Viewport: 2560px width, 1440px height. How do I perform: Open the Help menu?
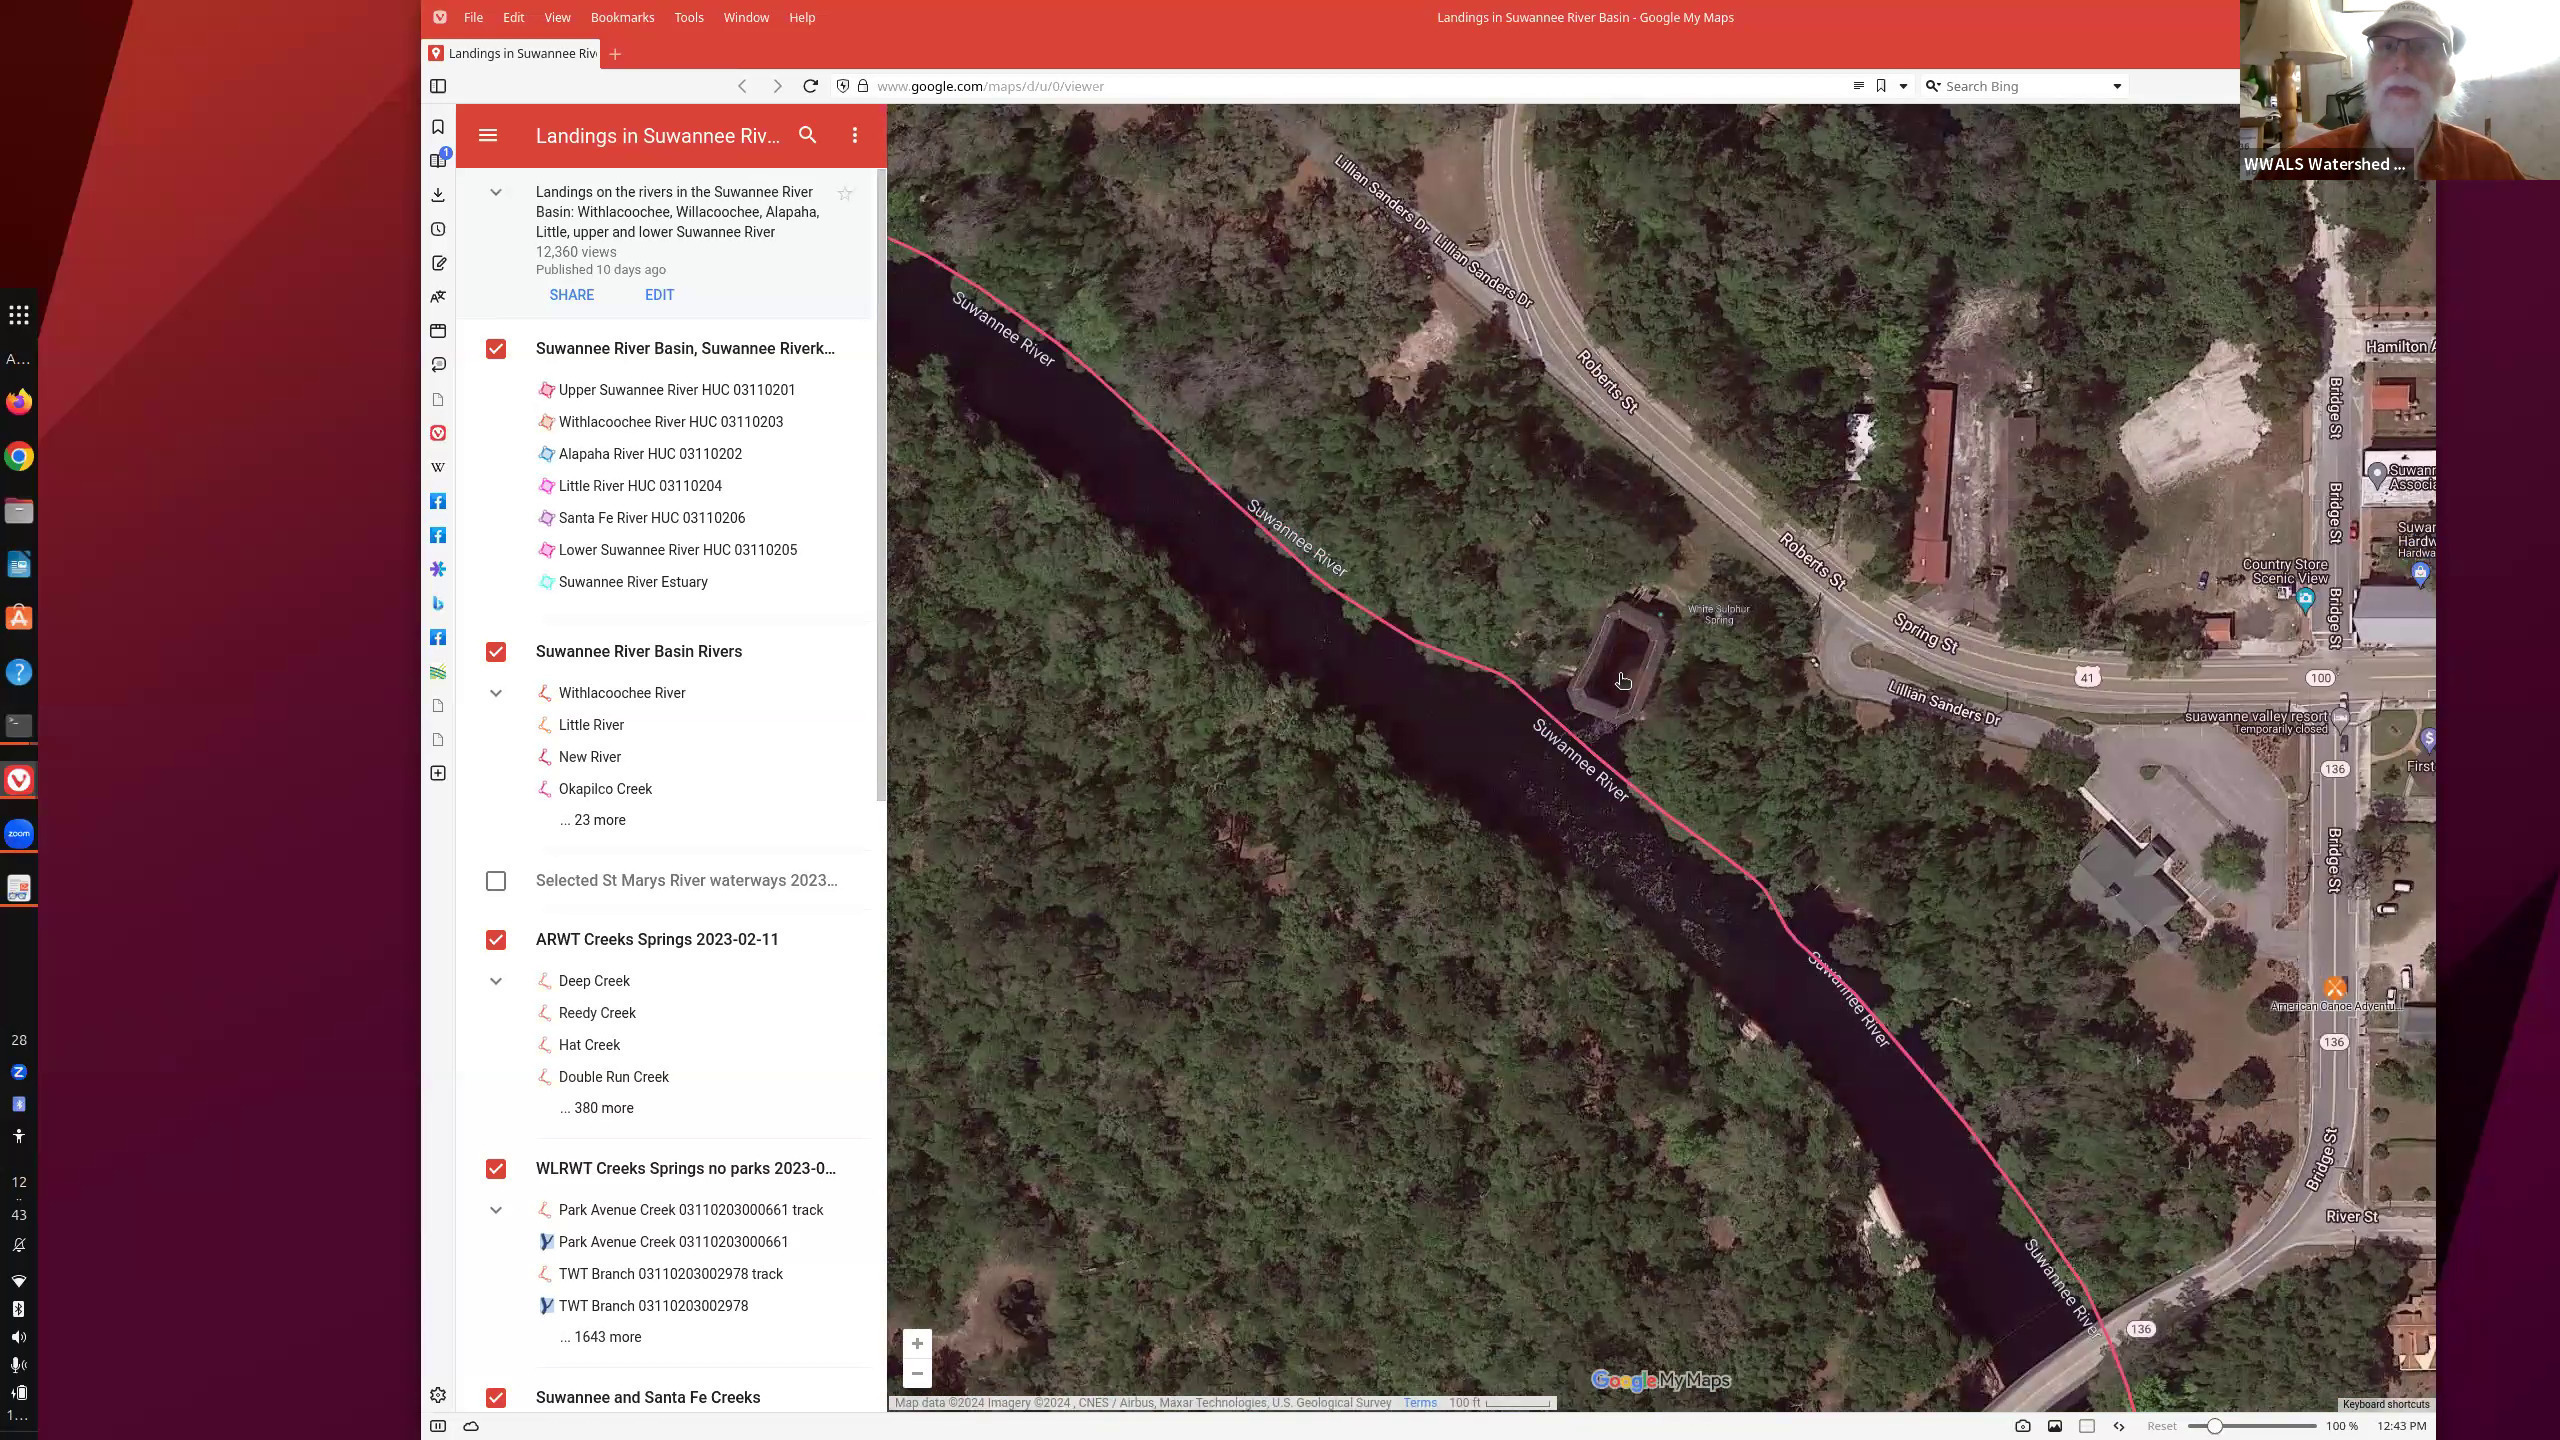pos(802,17)
